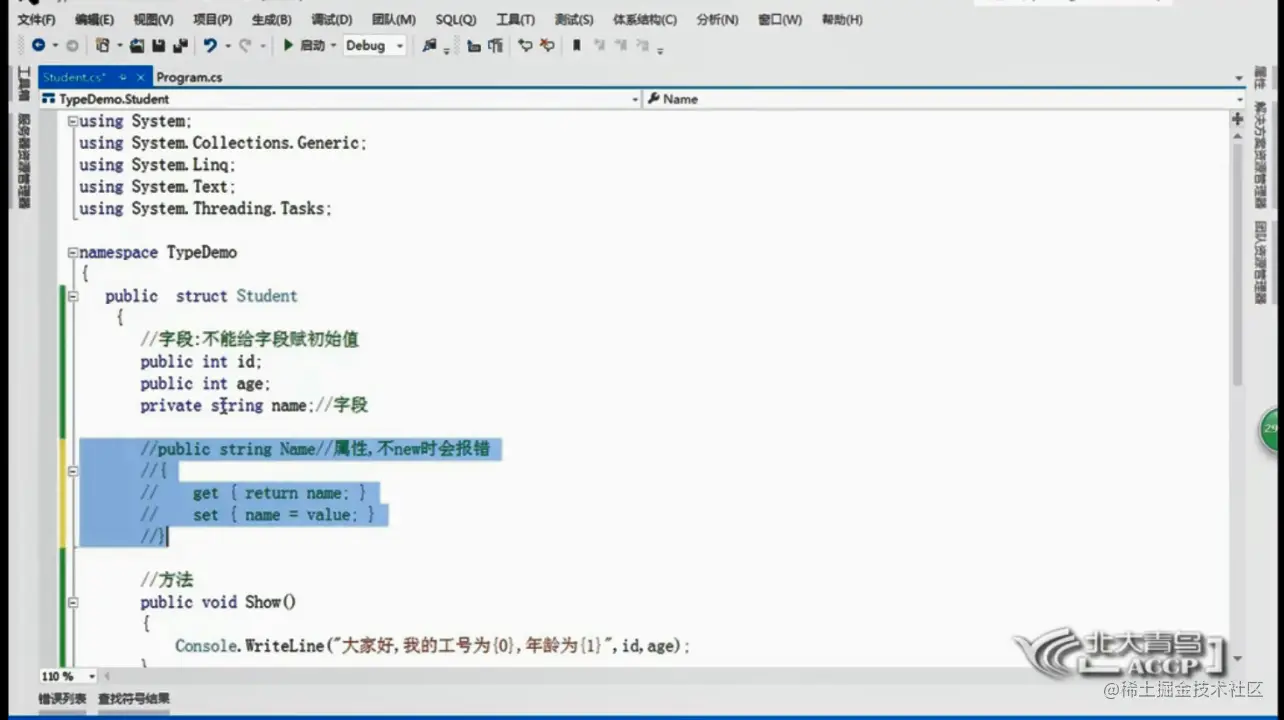
Task: Open the Name member dropdown
Action: tap(944, 98)
